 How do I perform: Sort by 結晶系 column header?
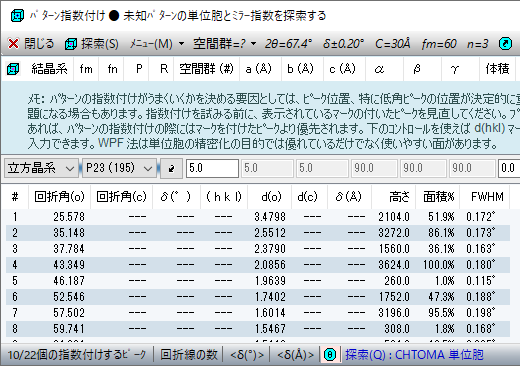(49, 69)
